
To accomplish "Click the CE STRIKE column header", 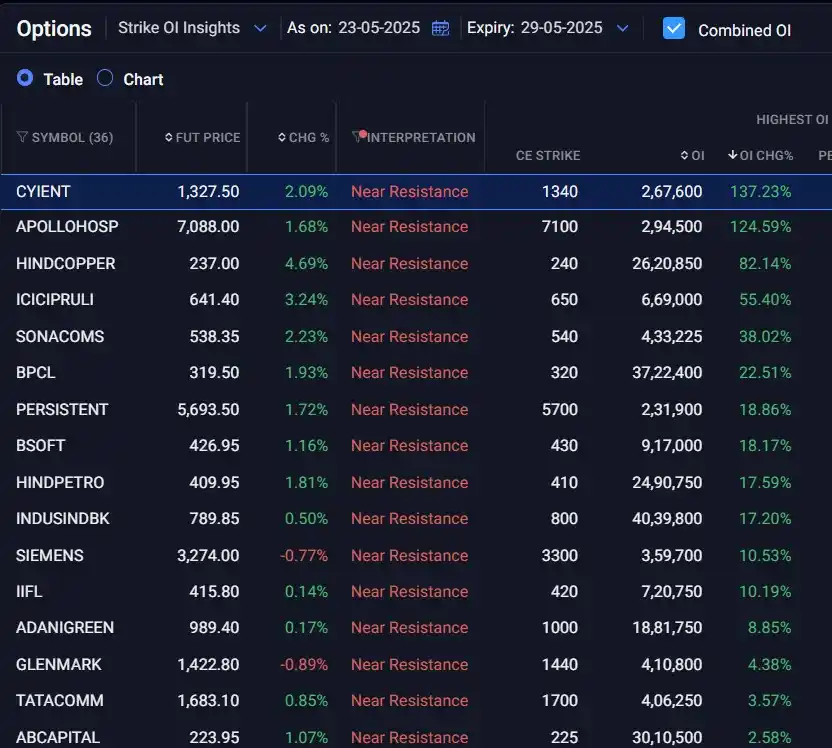I will pyautogui.click(x=548, y=155).
